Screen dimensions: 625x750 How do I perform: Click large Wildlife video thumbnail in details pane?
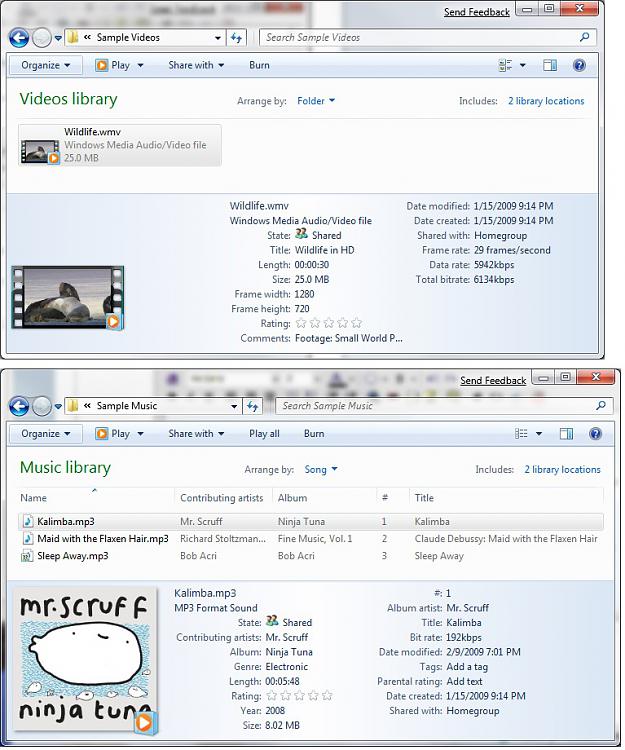click(67, 298)
